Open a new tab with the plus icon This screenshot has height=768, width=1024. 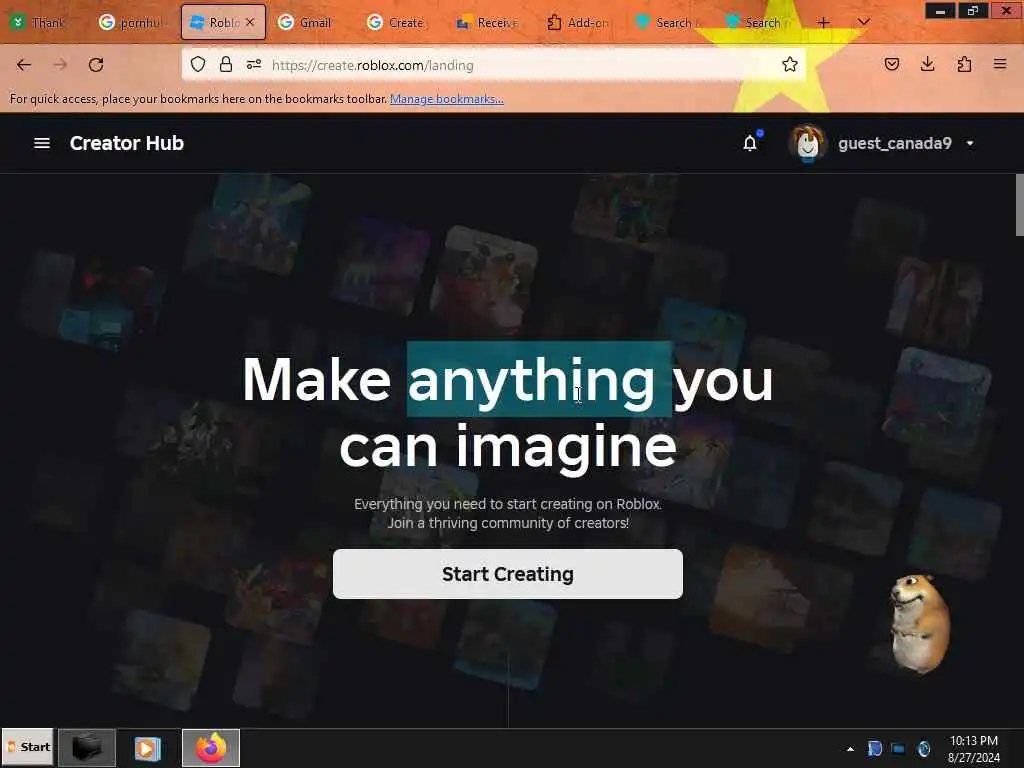pyautogui.click(x=824, y=22)
